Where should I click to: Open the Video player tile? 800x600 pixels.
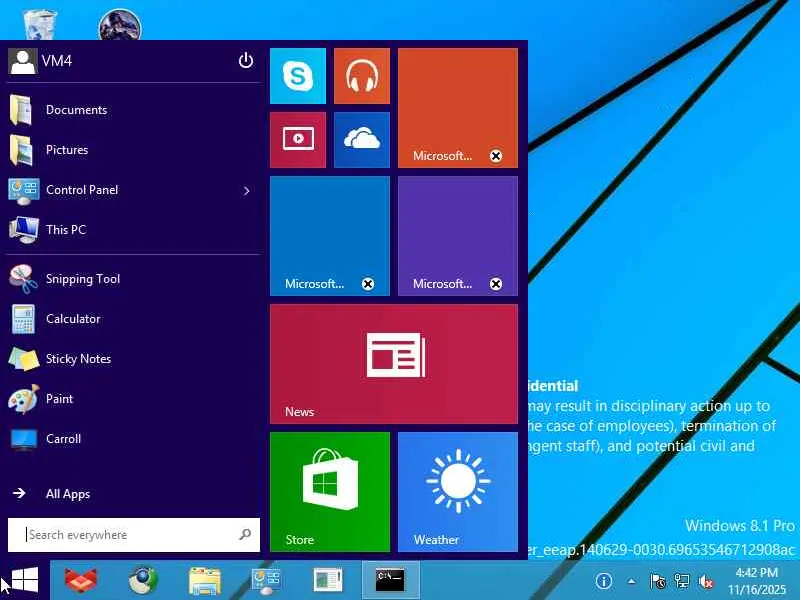click(x=297, y=140)
